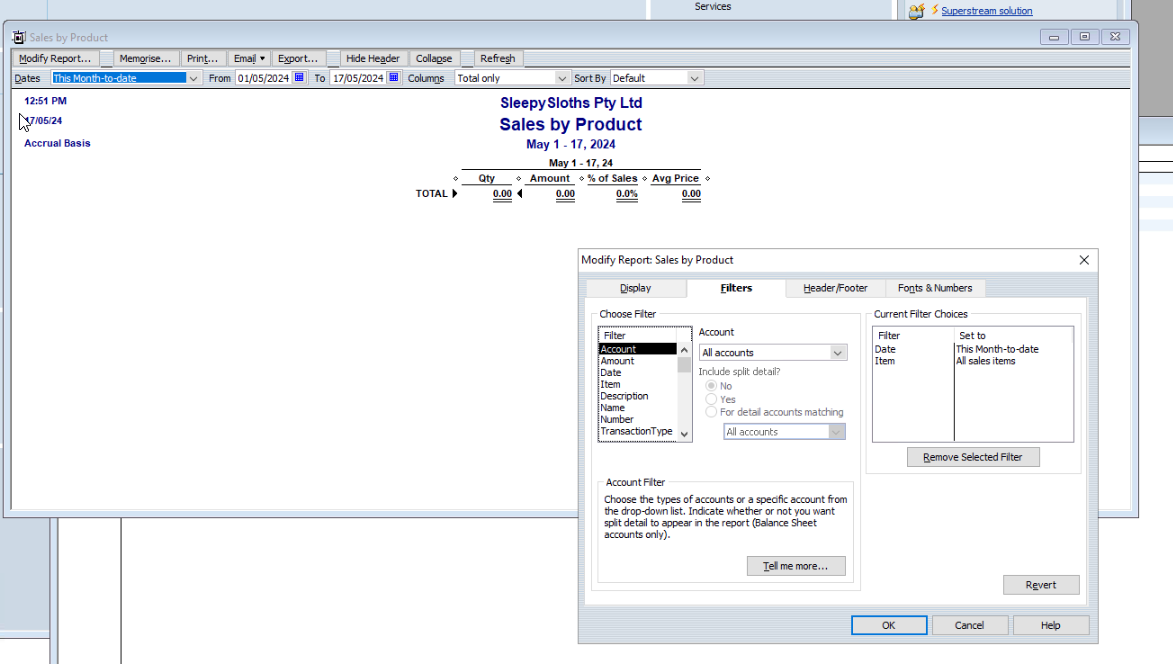Image resolution: width=1173 pixels, height=664 pixels.
Task: Select Name in the filter list
Action: coord(637,408)
